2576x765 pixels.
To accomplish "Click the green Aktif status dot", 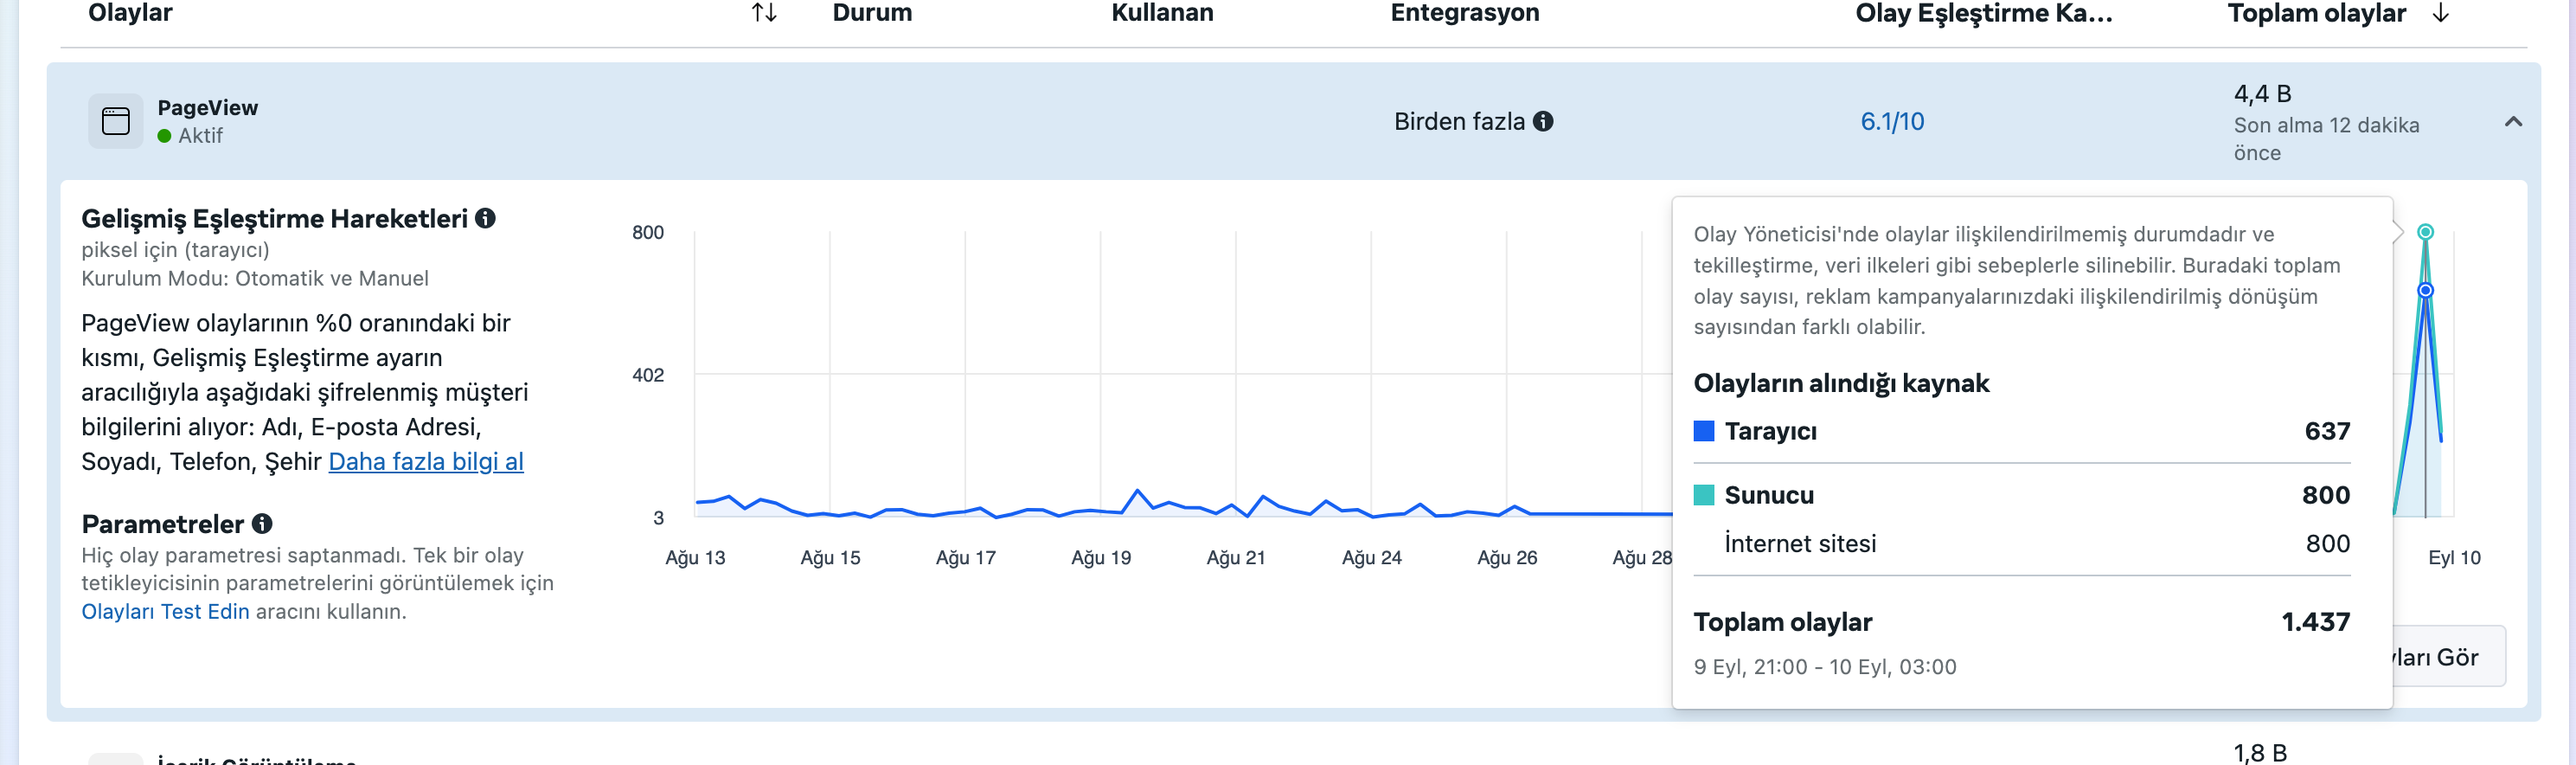I will [164, 136].
